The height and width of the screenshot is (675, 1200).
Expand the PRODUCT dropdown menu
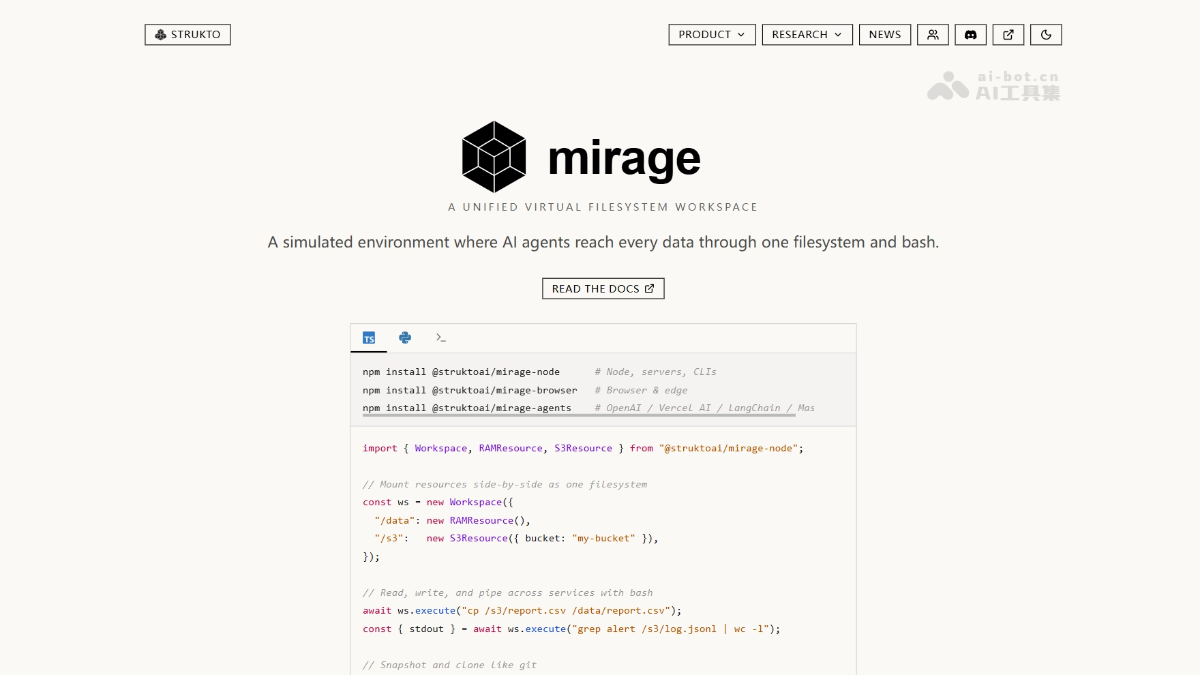pyautogui.click(x=712, y=34)
